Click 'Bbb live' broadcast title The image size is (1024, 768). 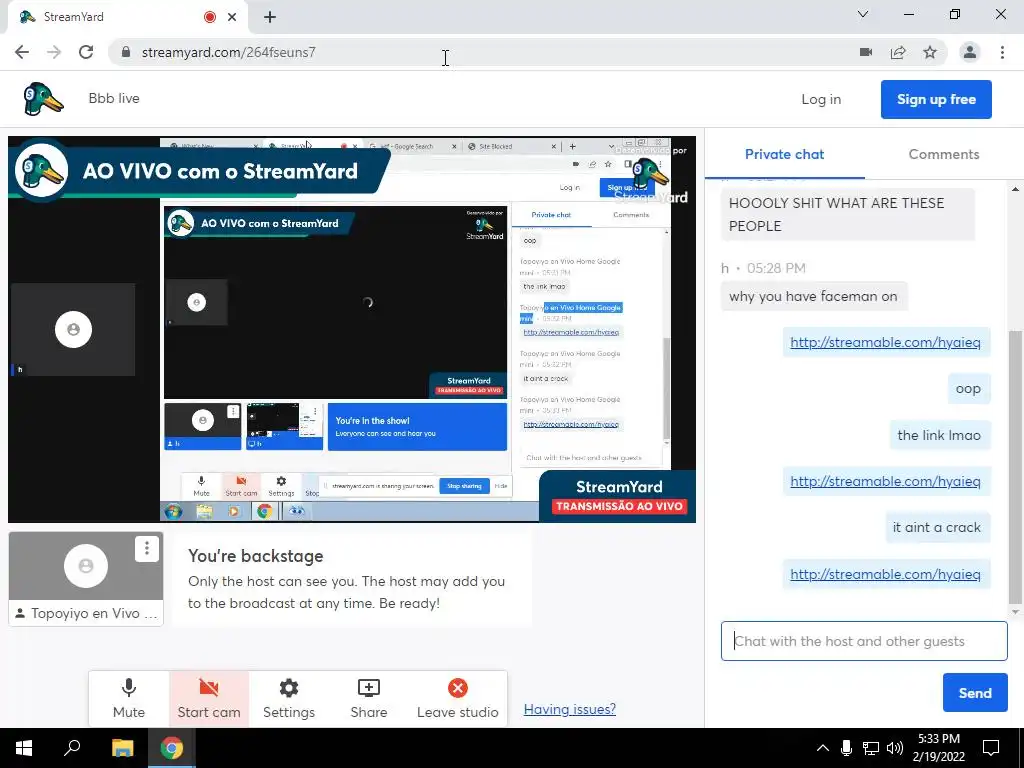(x=114, y=99)
